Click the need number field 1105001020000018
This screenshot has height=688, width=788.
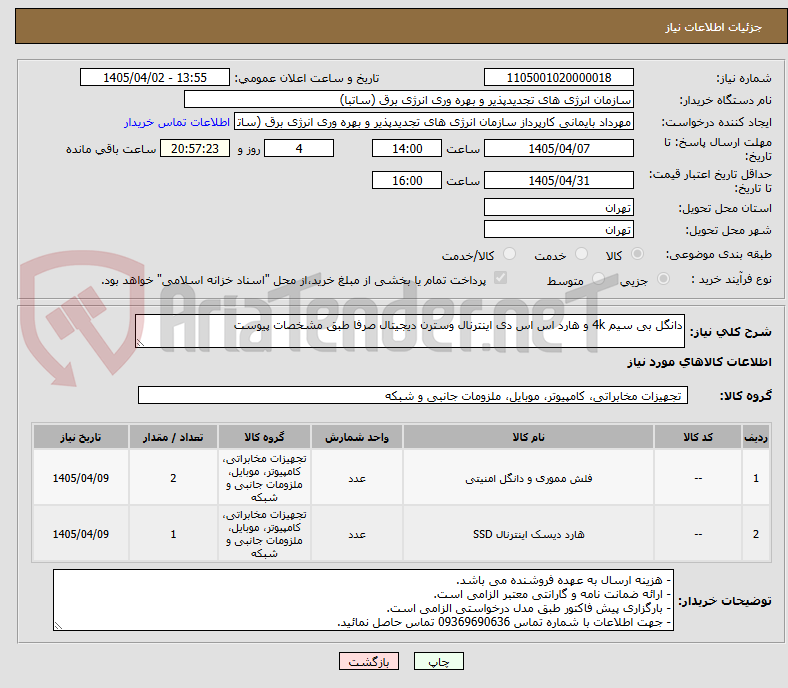(558, 77)
